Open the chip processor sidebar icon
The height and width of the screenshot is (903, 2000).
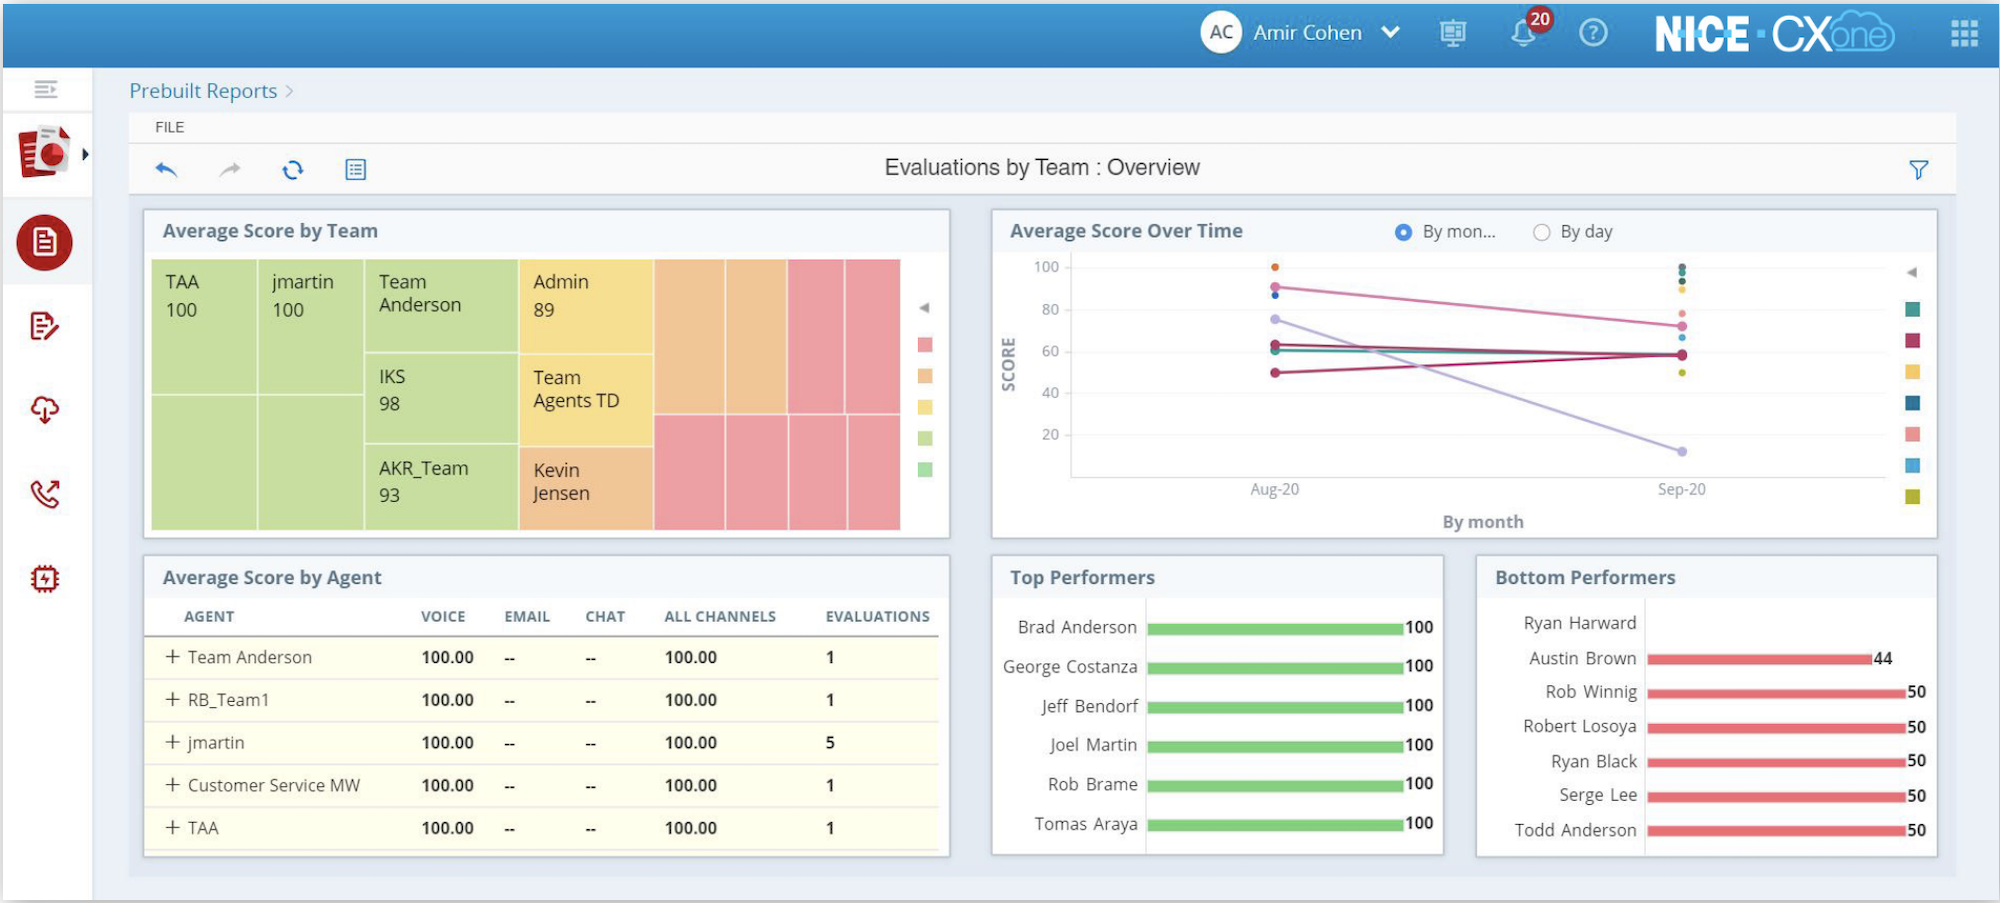click(45, 578)
